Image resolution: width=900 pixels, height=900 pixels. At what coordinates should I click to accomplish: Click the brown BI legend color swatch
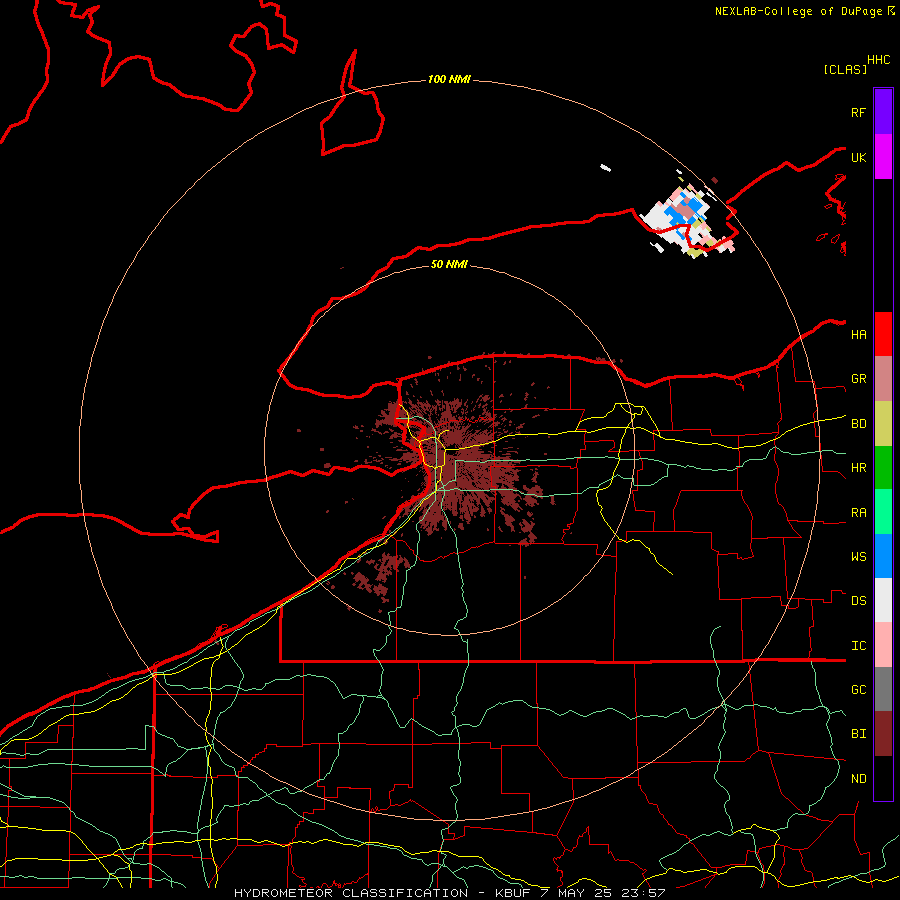[883, 734]
